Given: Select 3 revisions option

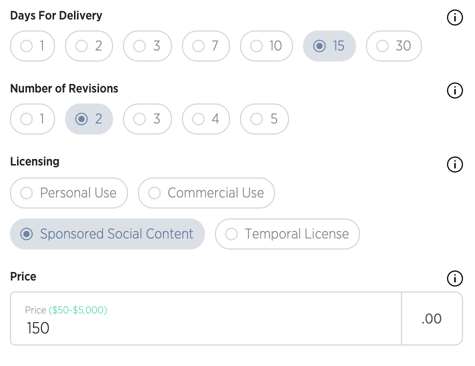Looking at the screenshot, I should point(147,119).
